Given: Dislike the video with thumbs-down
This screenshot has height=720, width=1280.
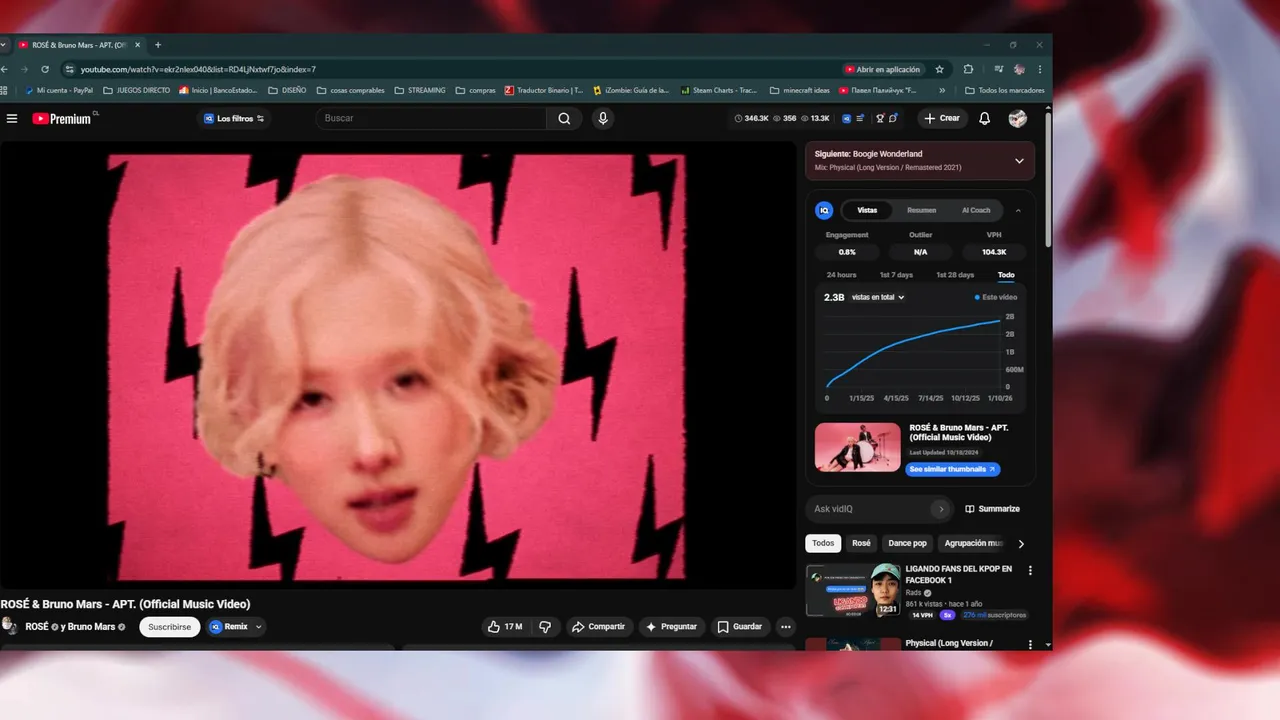Looking at the screenshot, I should point(545,627).
